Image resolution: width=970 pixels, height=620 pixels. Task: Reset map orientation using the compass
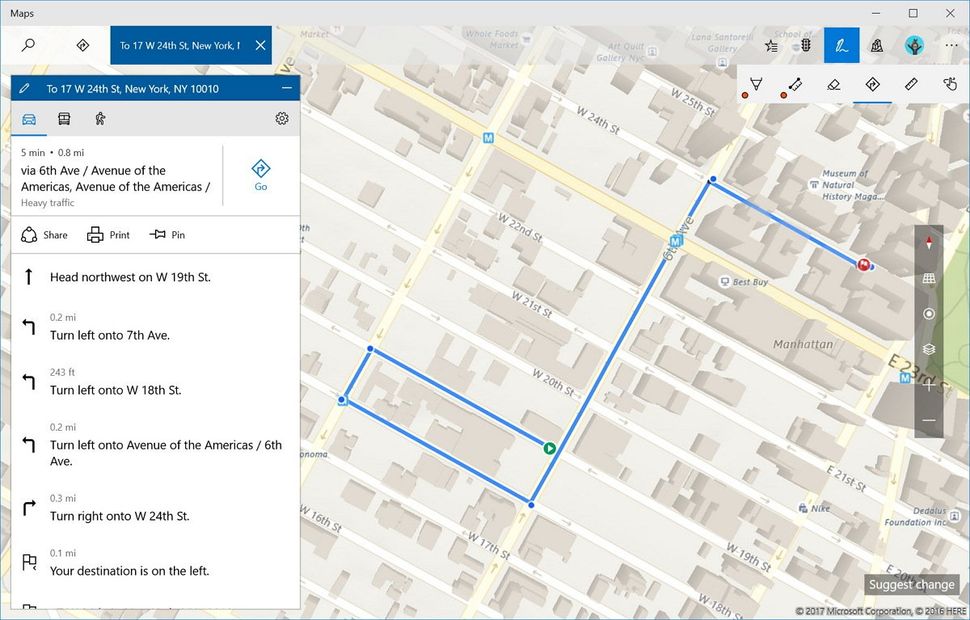coord(929,241)
